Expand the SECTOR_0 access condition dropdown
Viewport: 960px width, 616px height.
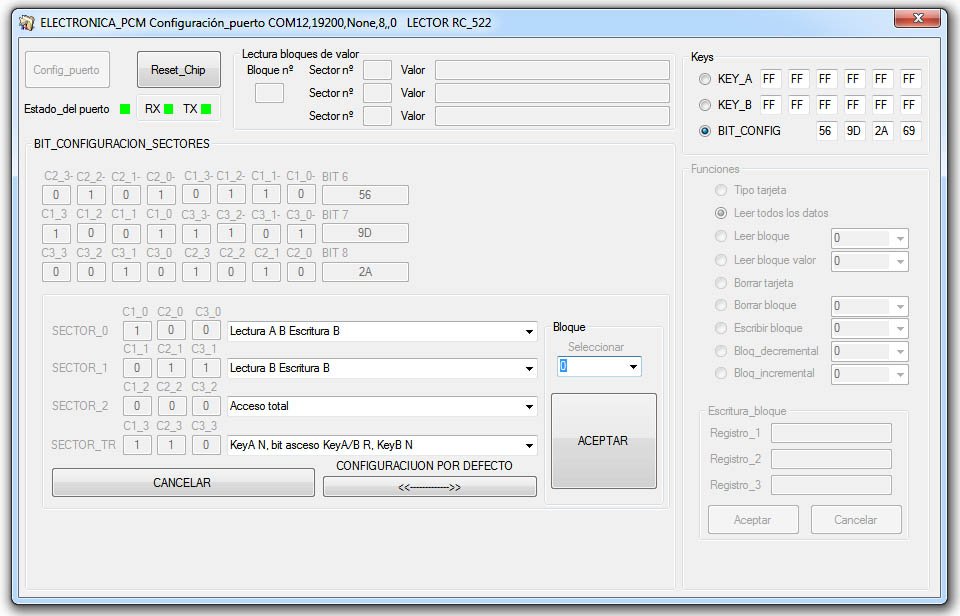529,331
